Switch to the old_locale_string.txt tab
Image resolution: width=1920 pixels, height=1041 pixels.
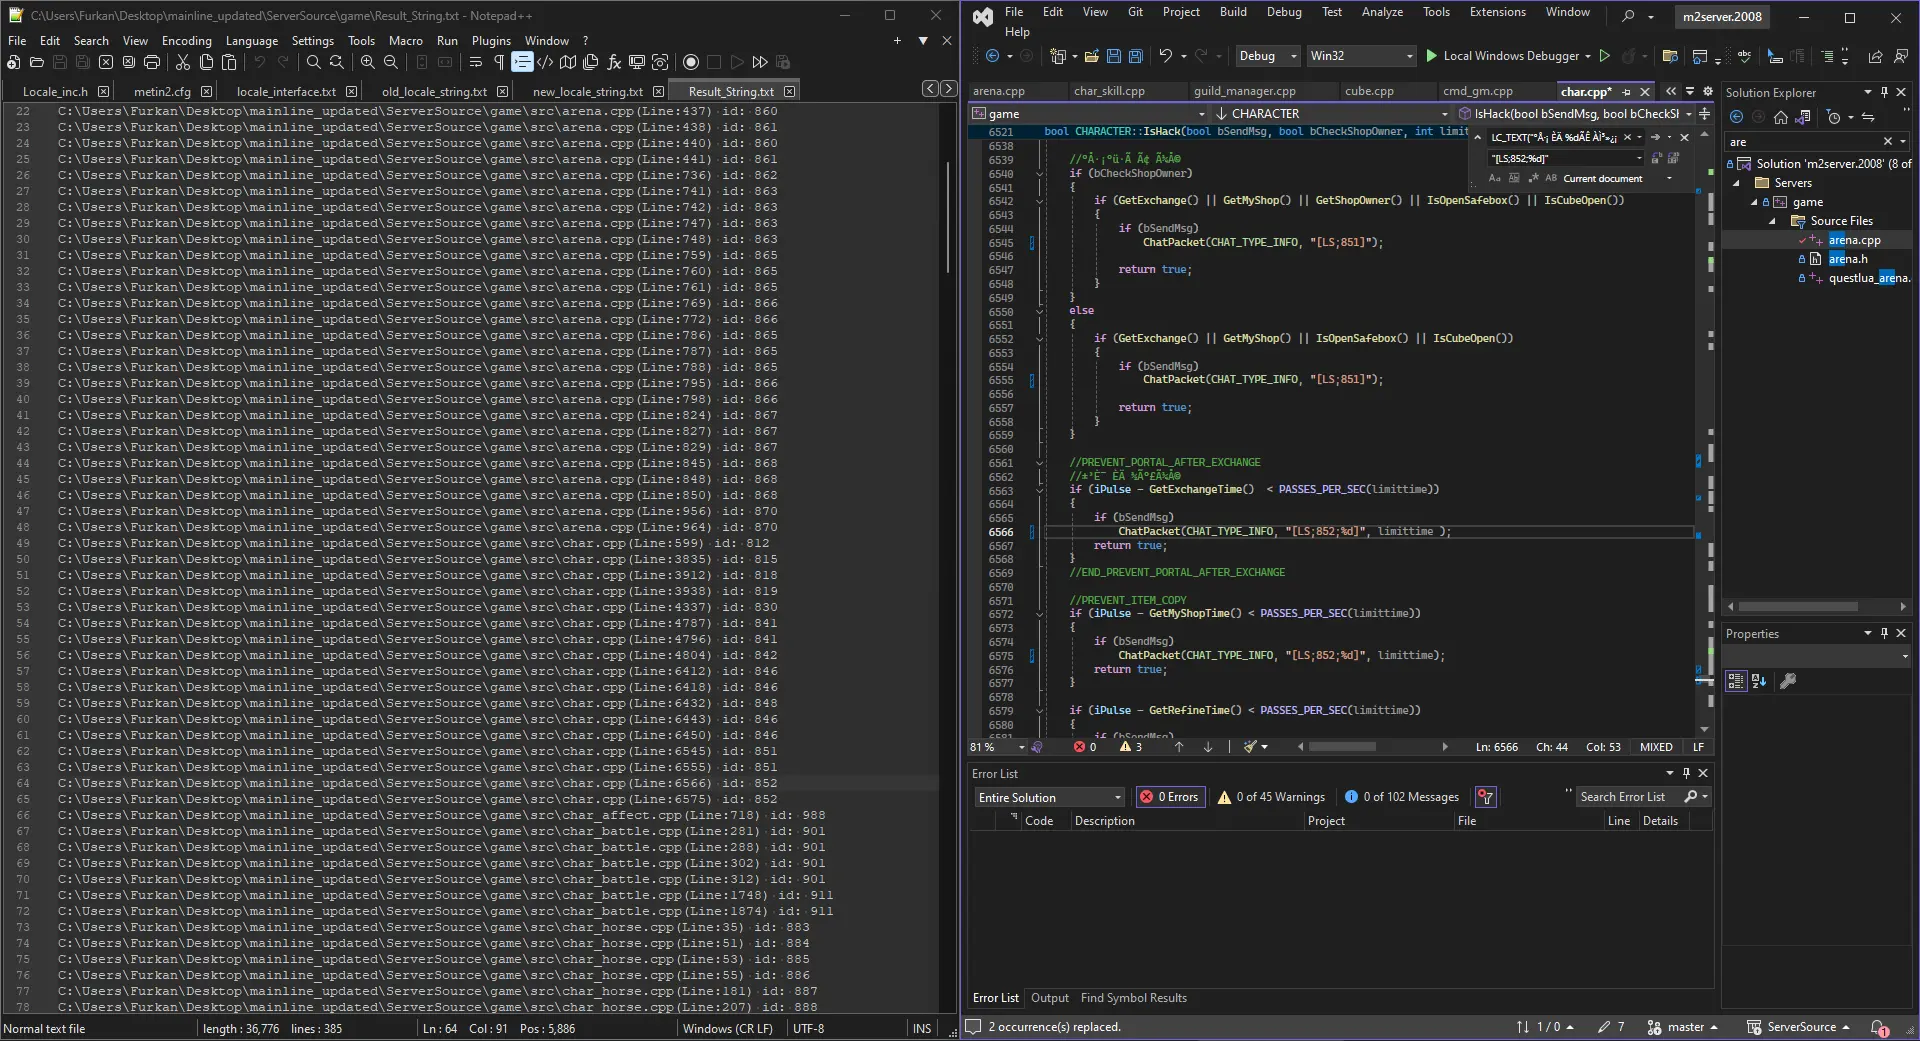(x=434, y=91)
